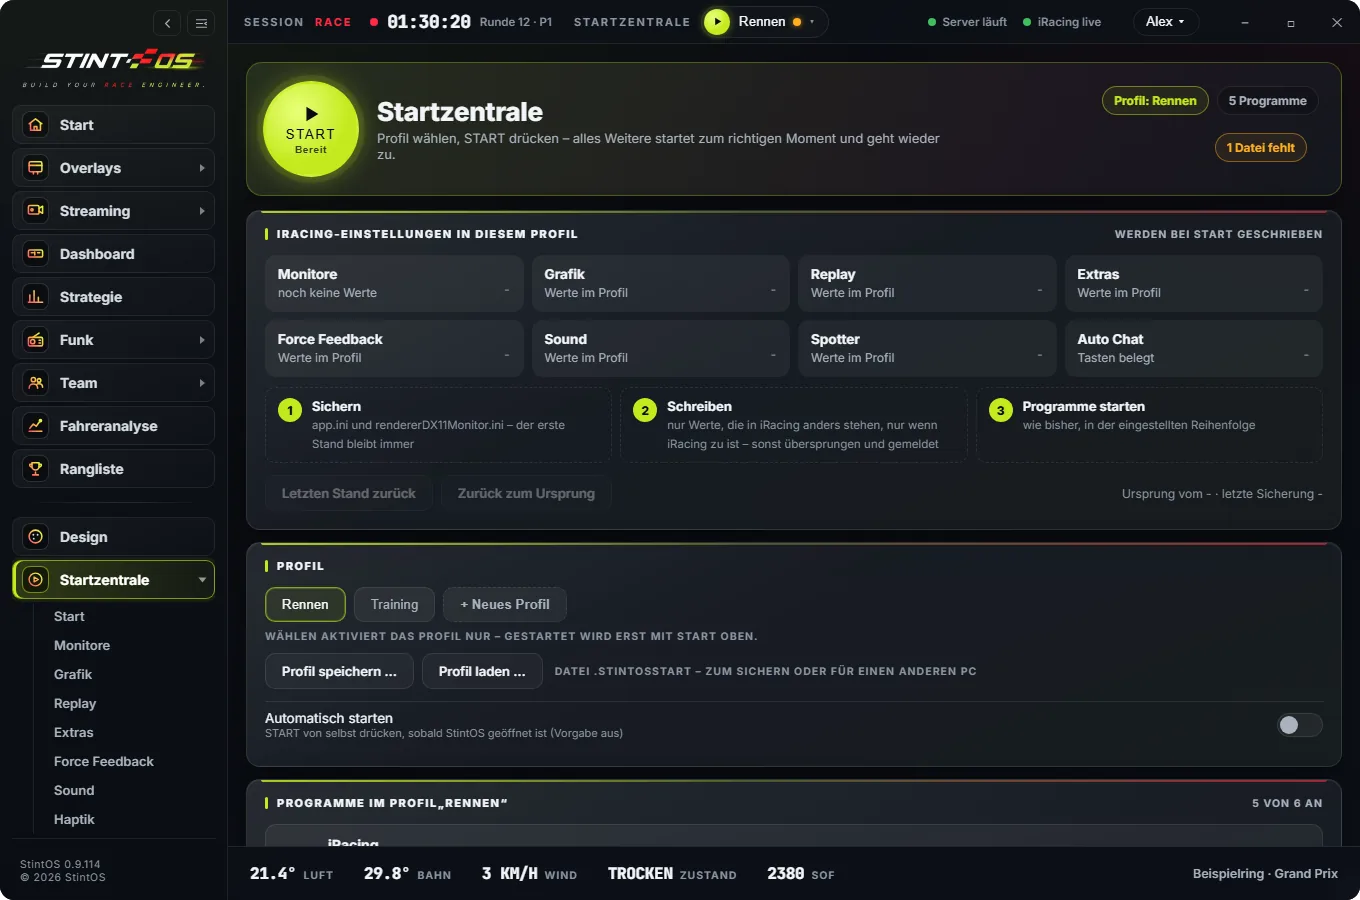
Task: Open the Team people icon
Action: tap(36, 383)
